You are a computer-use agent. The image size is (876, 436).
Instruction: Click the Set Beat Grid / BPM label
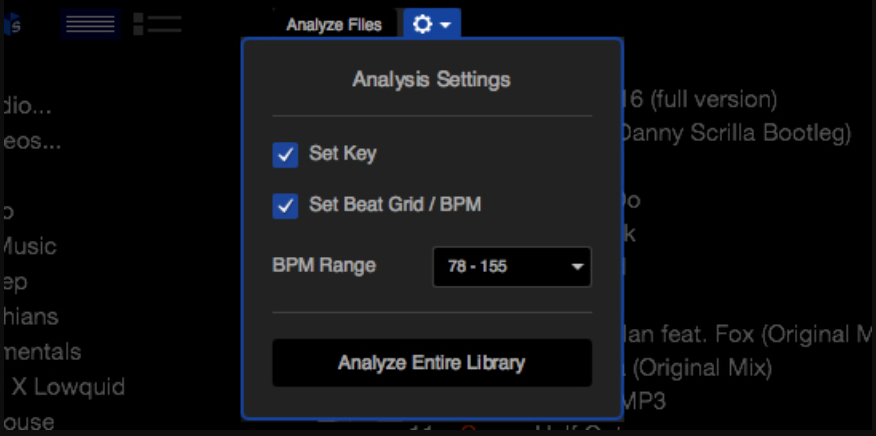pyautogui.click(x=395, y=205)
